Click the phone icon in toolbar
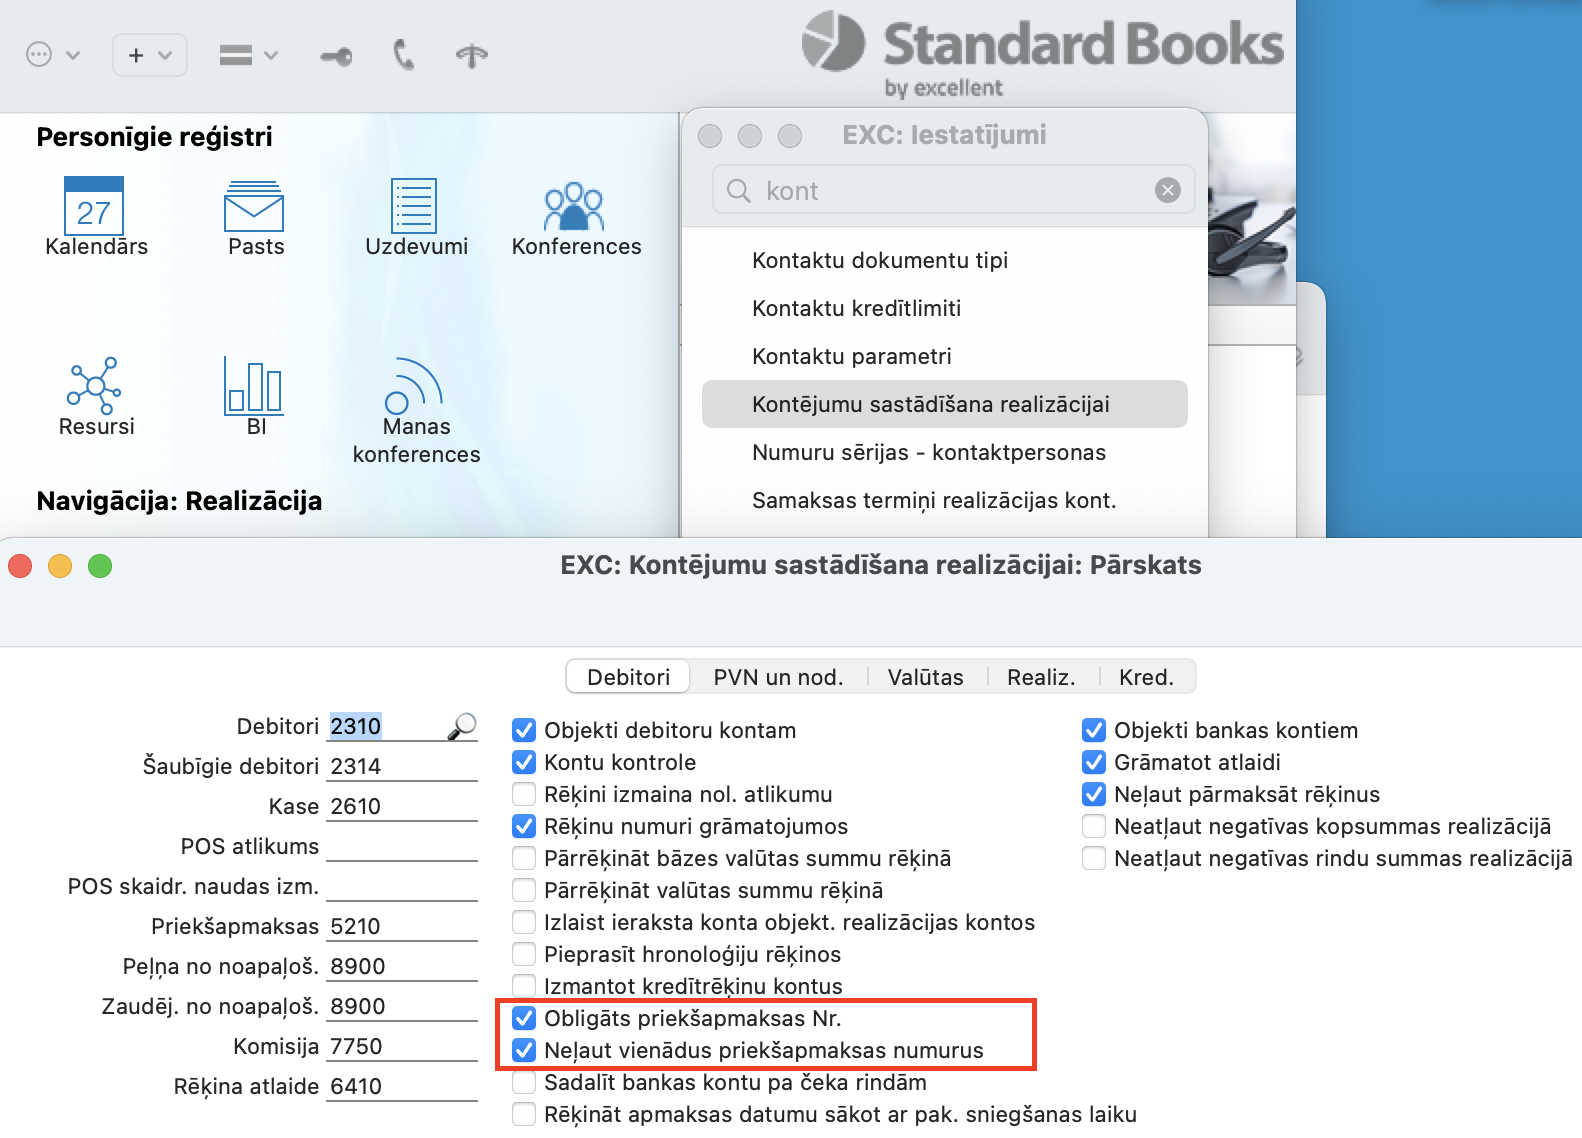 403,55
